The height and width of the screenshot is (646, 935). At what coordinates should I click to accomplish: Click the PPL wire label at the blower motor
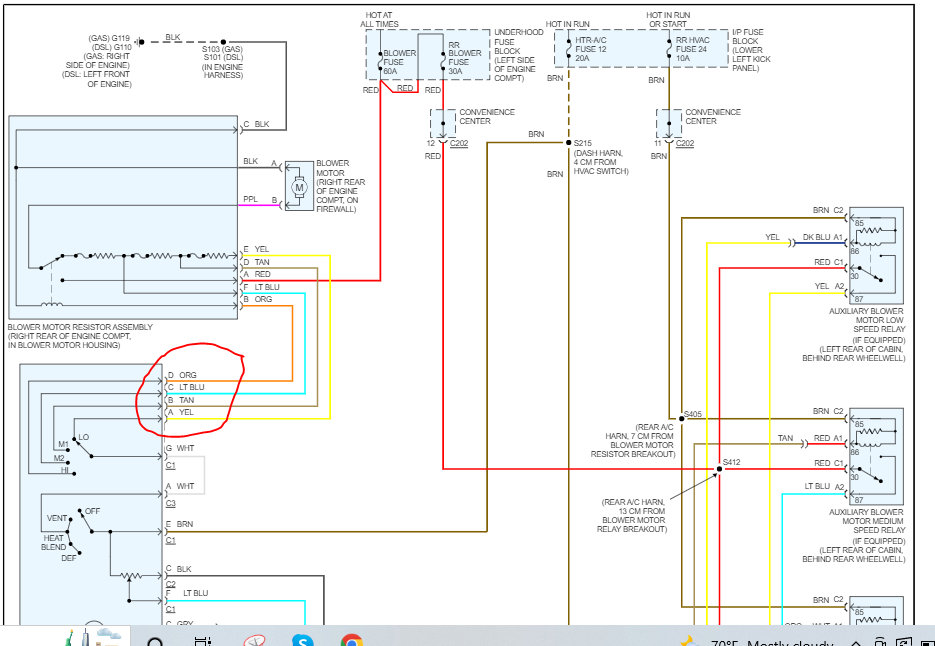pos(250,199)
